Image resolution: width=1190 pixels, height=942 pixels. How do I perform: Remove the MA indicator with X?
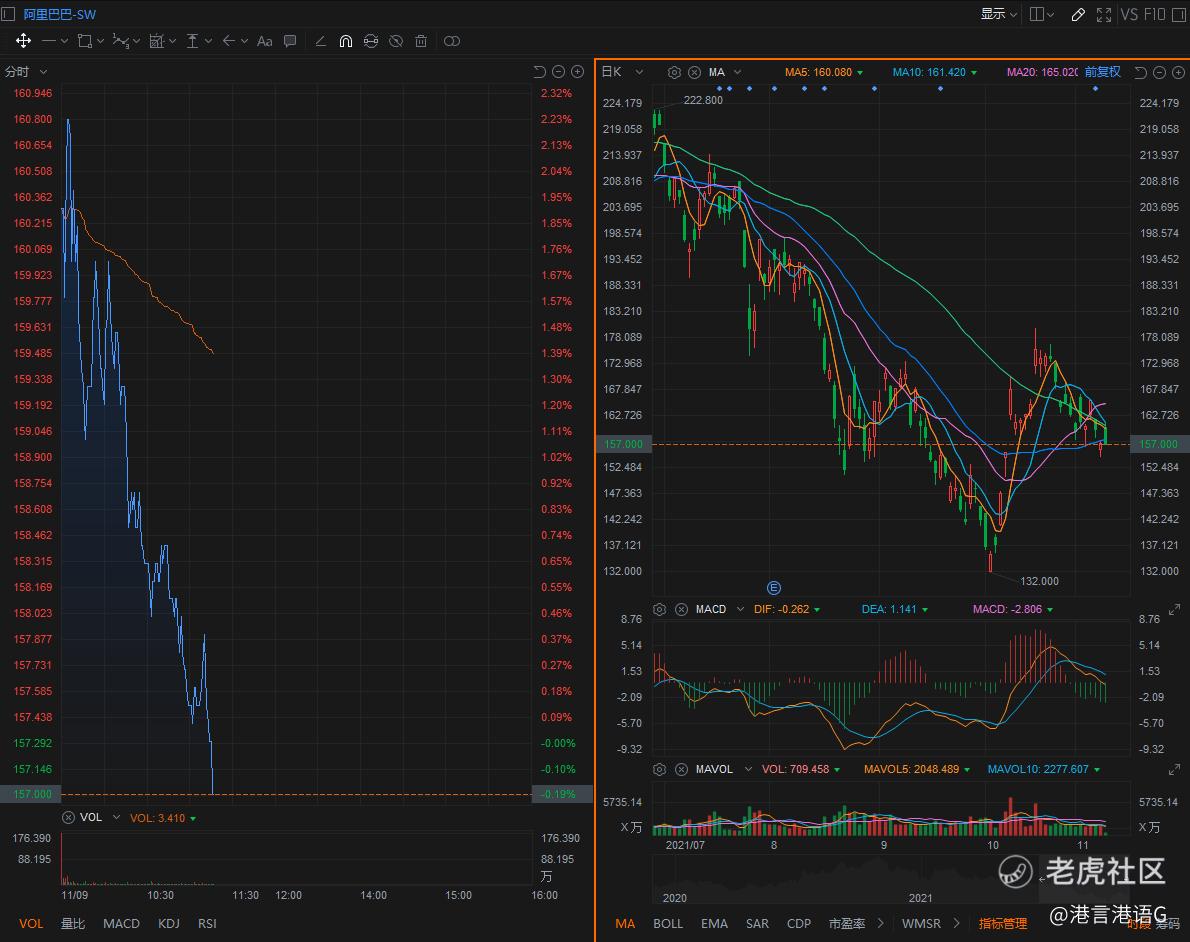[694, 72]
